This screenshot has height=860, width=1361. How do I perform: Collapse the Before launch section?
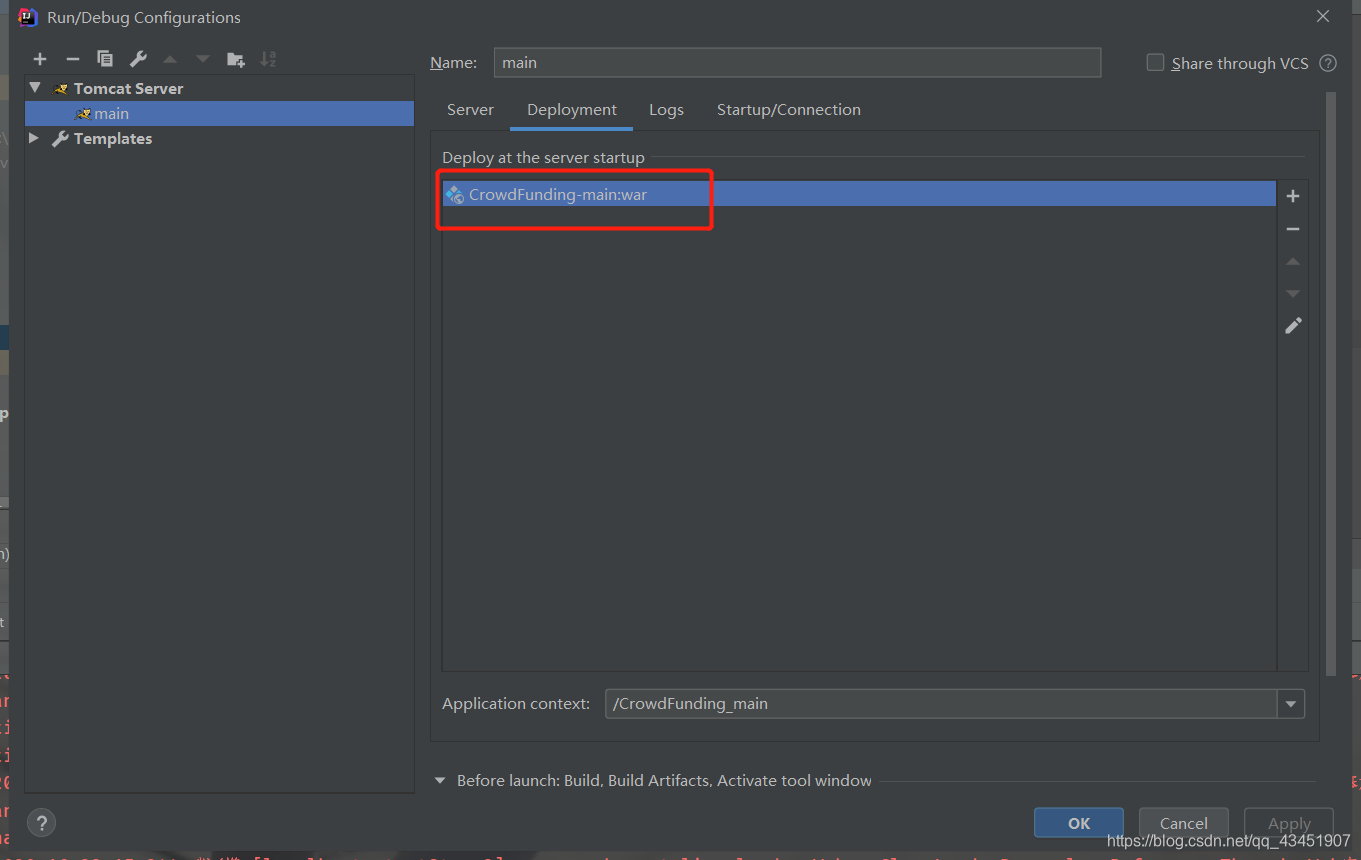click(440, 780)
